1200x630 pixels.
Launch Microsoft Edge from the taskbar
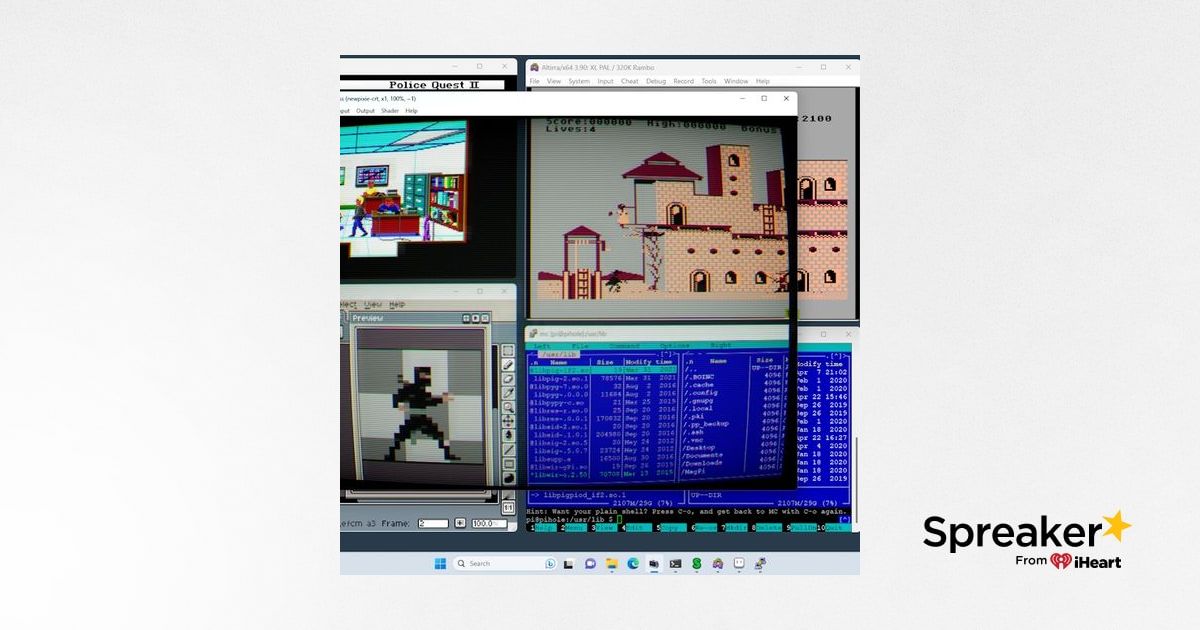[x=633, y=564]
